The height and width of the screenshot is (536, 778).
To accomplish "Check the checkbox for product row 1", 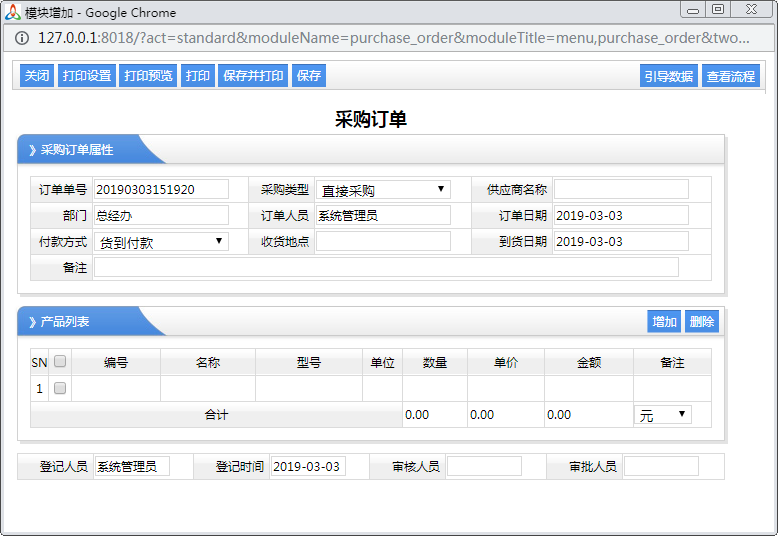I will [x=60, y=388].
